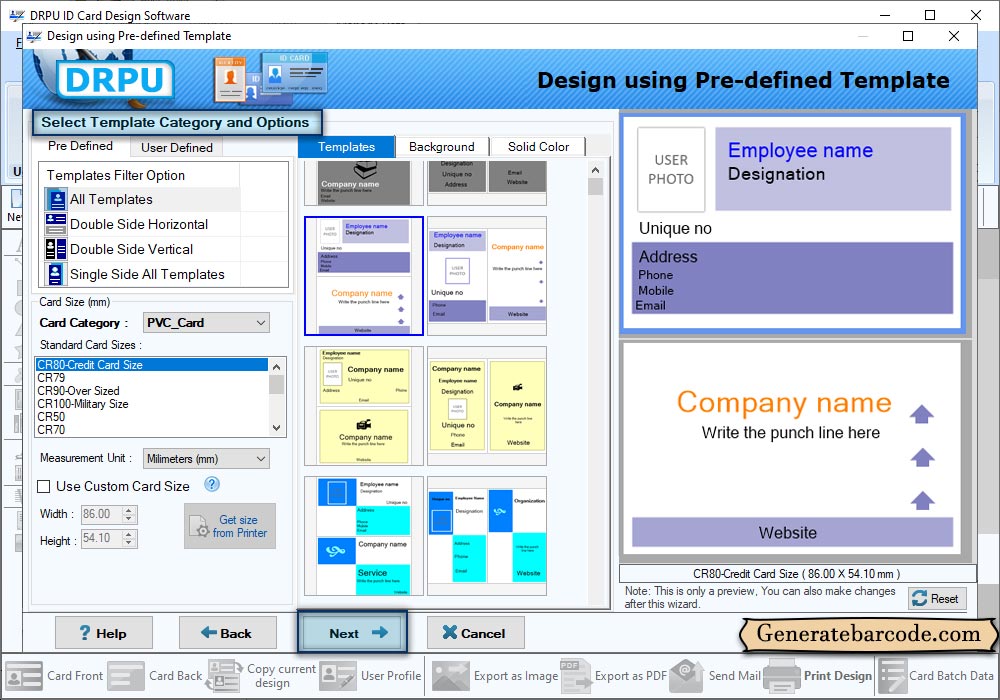
Task: Open the Solid Color tab
Action: point(538,147)
